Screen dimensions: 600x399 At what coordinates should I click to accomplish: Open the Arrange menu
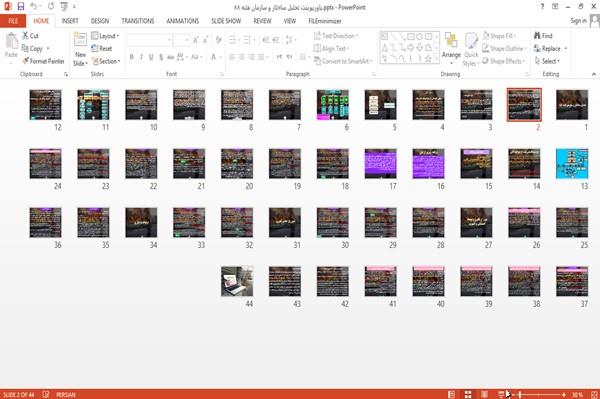(451, 48)
